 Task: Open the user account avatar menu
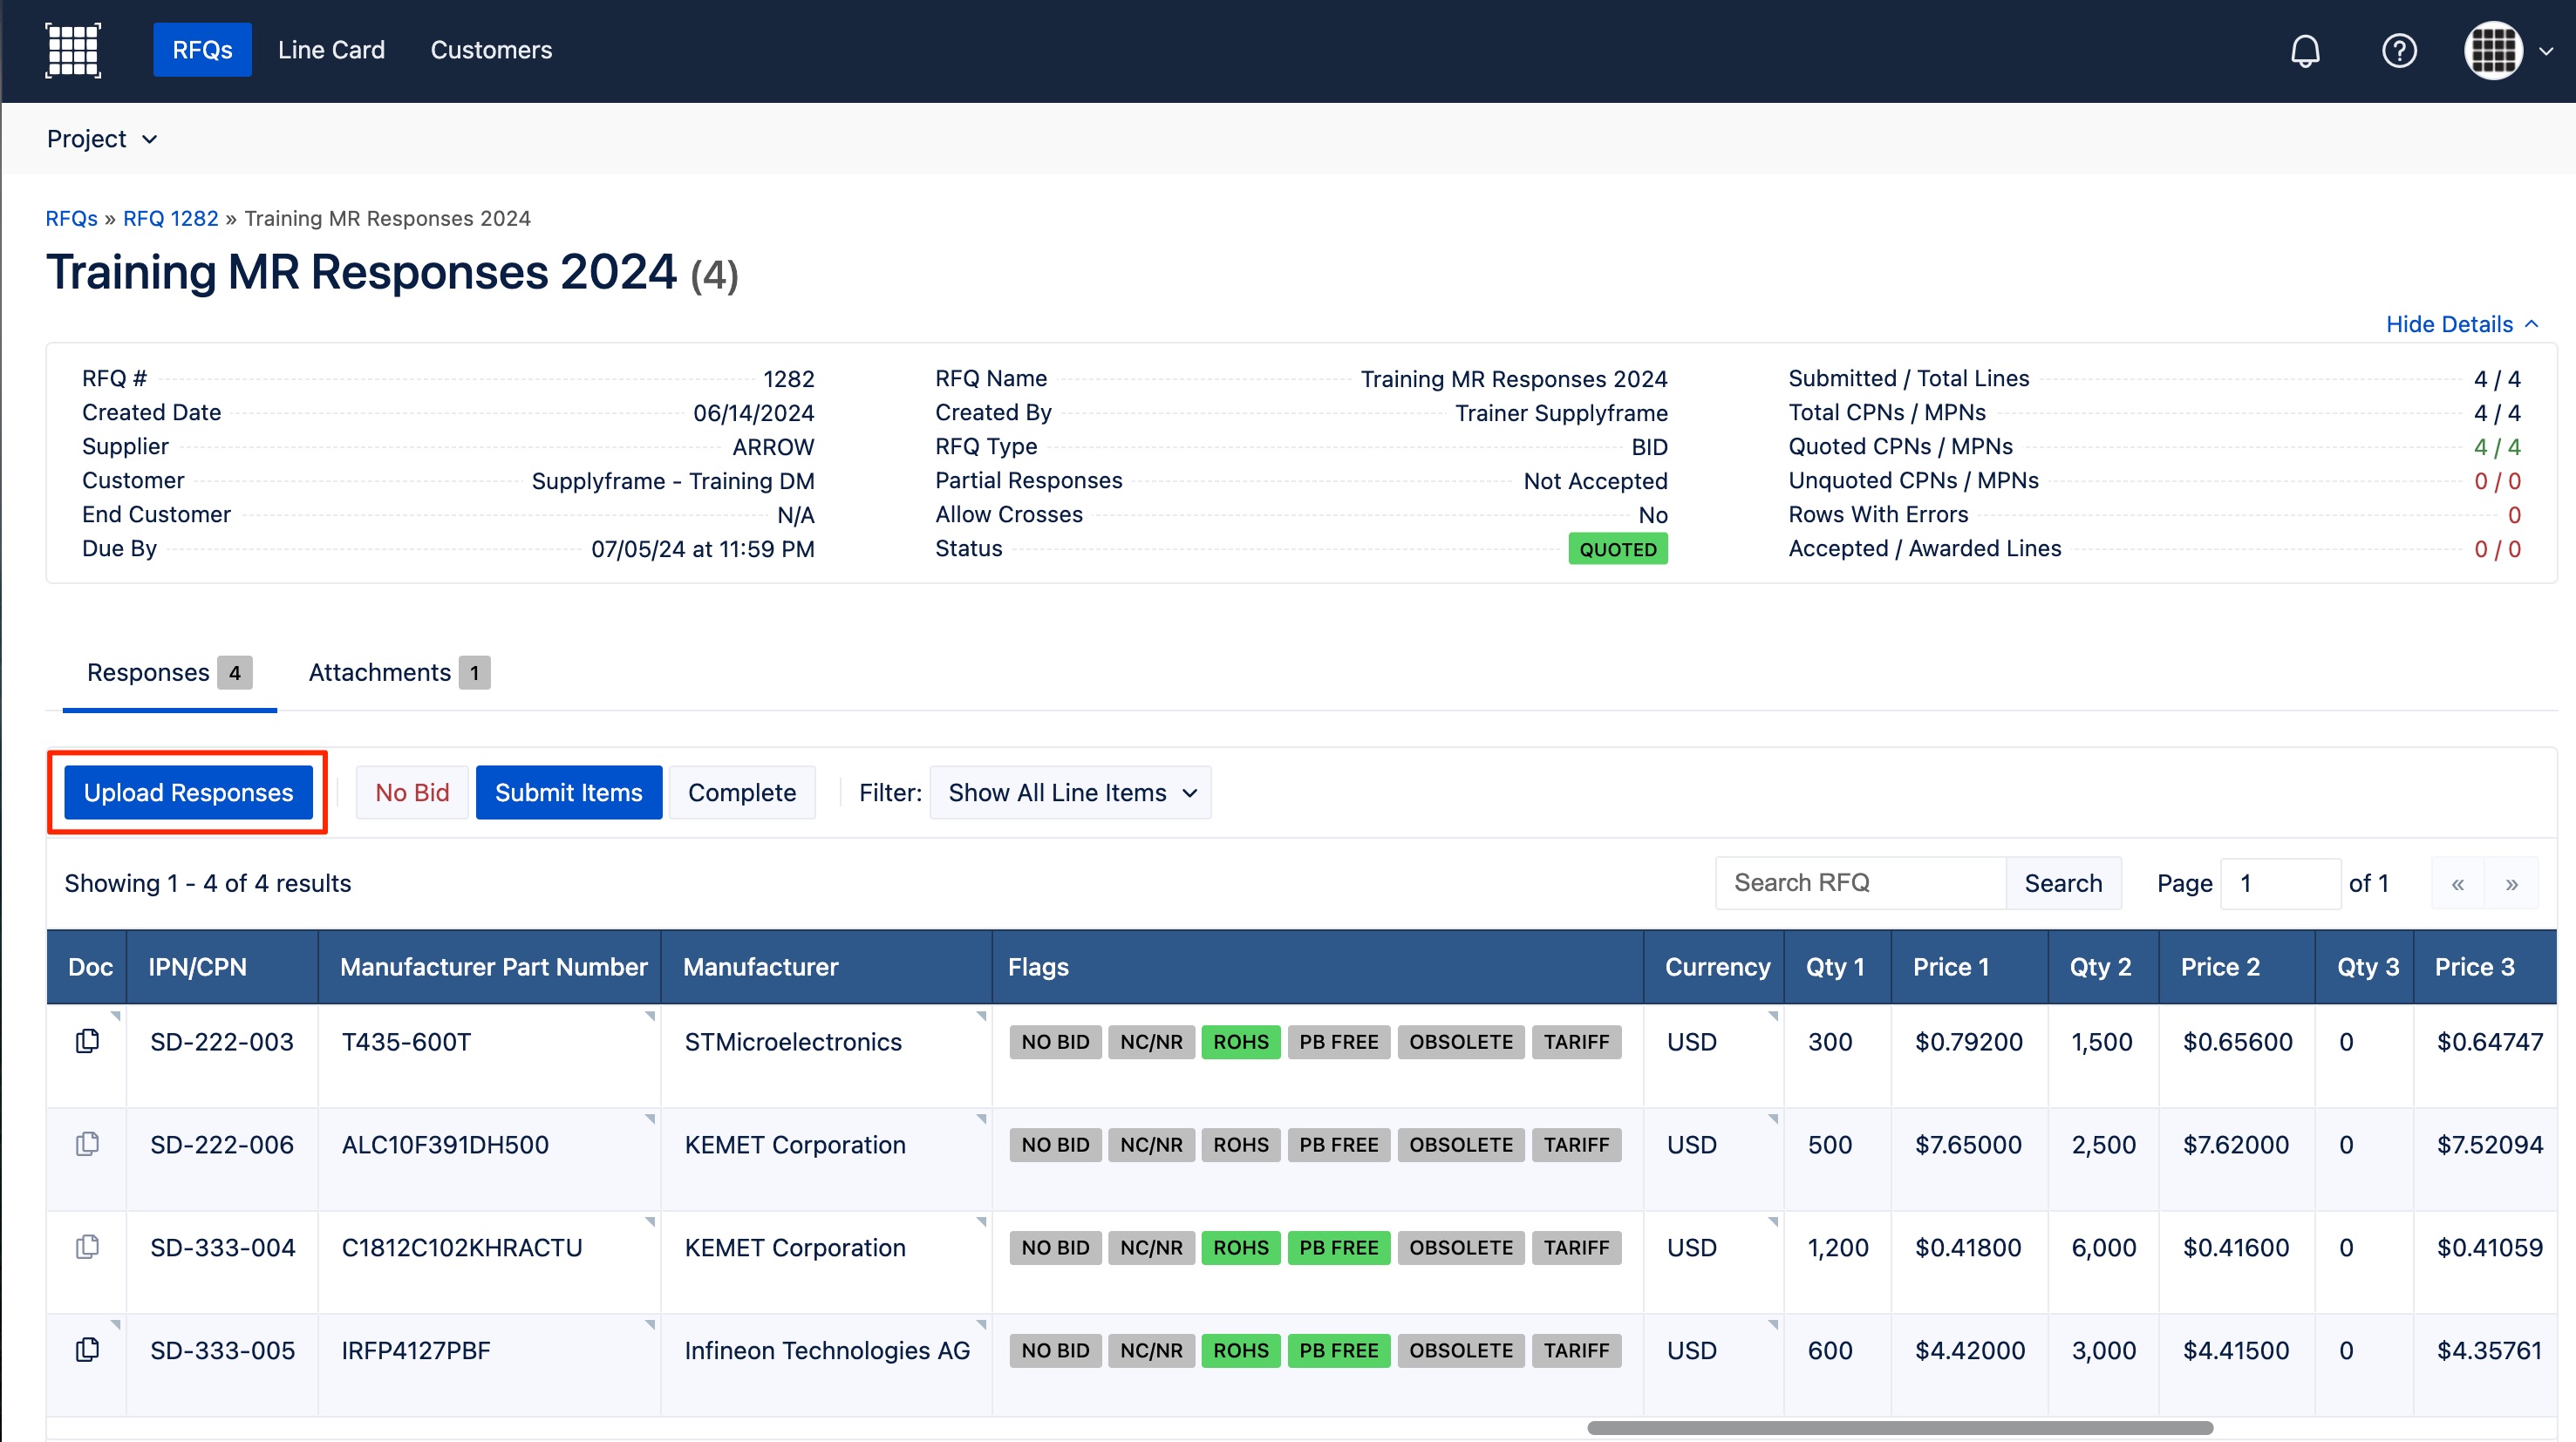pos(2493,50)
